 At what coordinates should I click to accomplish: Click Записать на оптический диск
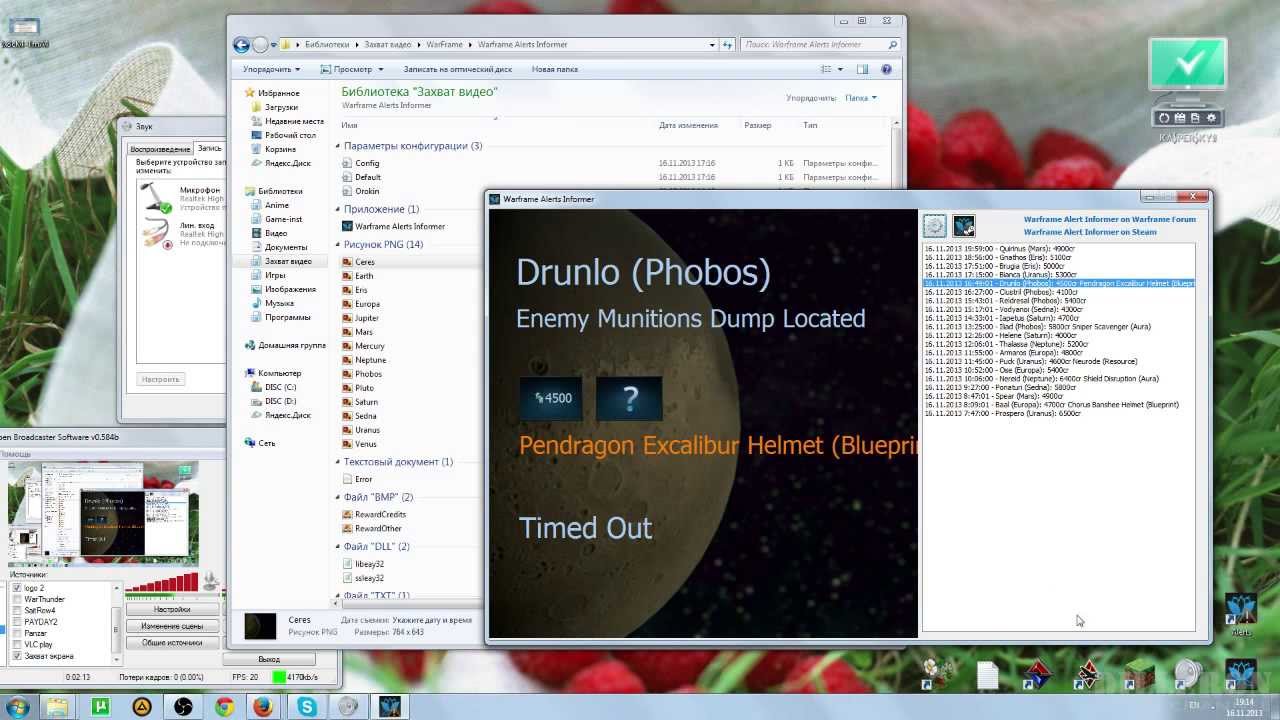click(457, 69)
